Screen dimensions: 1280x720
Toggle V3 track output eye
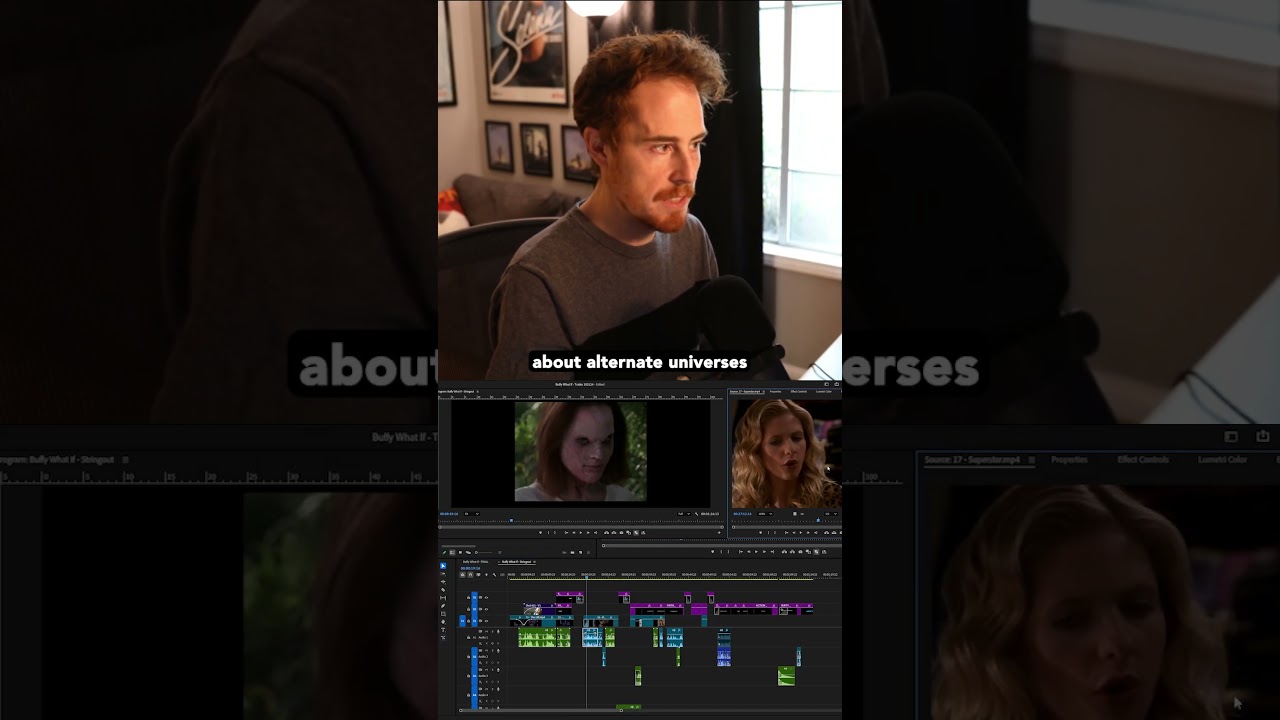486,597
